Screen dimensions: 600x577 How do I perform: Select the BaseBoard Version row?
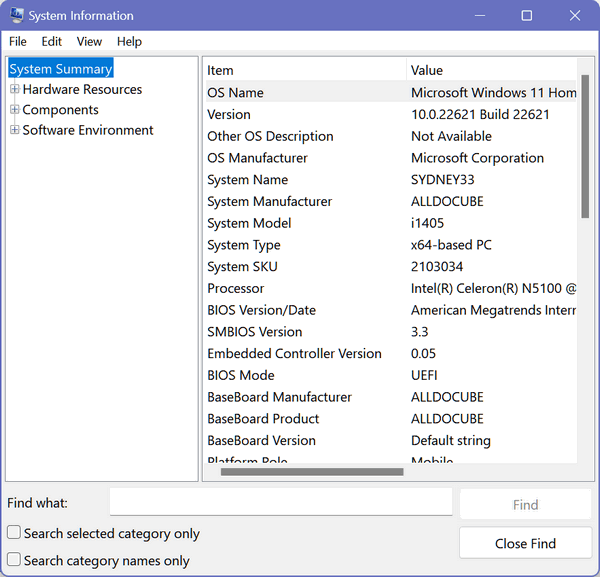(x=391, y=440)
